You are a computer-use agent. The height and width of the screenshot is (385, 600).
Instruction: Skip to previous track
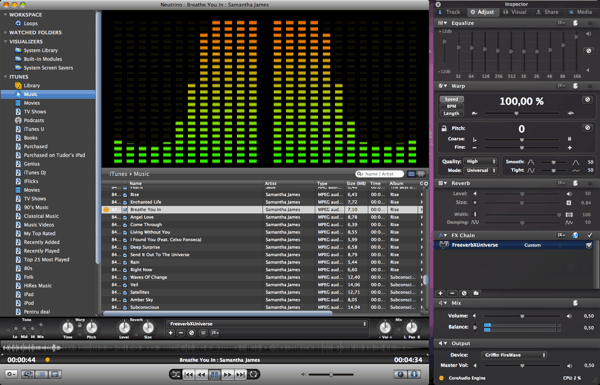coord(189,374)
